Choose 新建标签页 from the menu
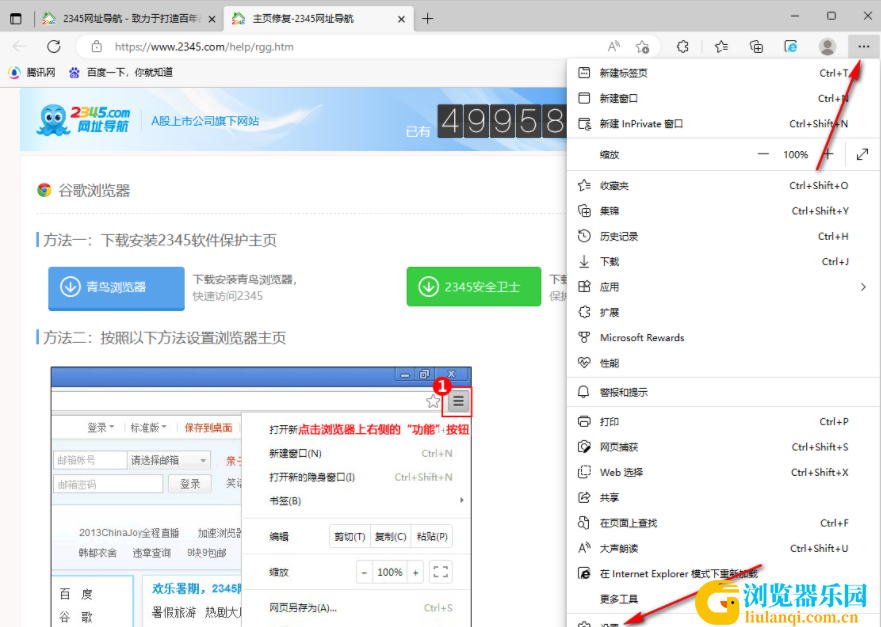The height and width of the screenshot is (627, 881). tap(723, 73)
